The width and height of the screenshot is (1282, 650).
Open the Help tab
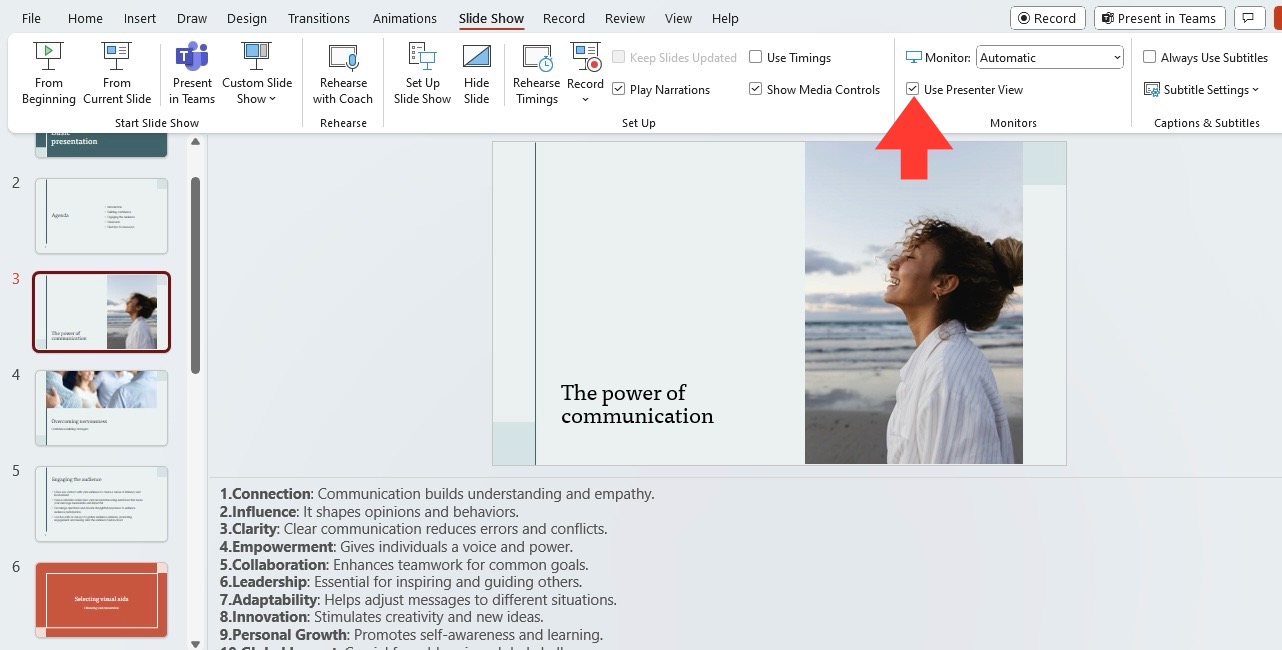click(725, 18)
